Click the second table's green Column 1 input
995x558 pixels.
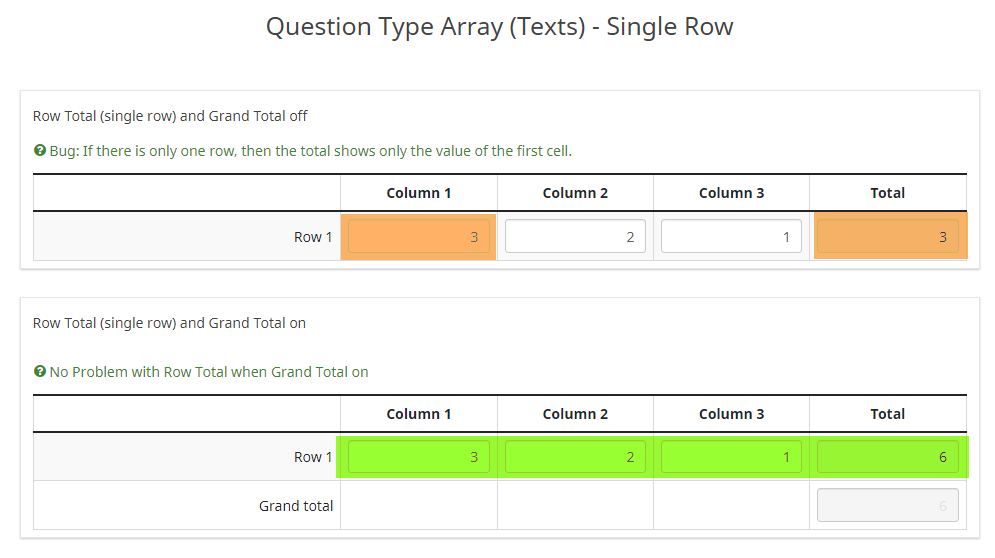click(419, 457)
